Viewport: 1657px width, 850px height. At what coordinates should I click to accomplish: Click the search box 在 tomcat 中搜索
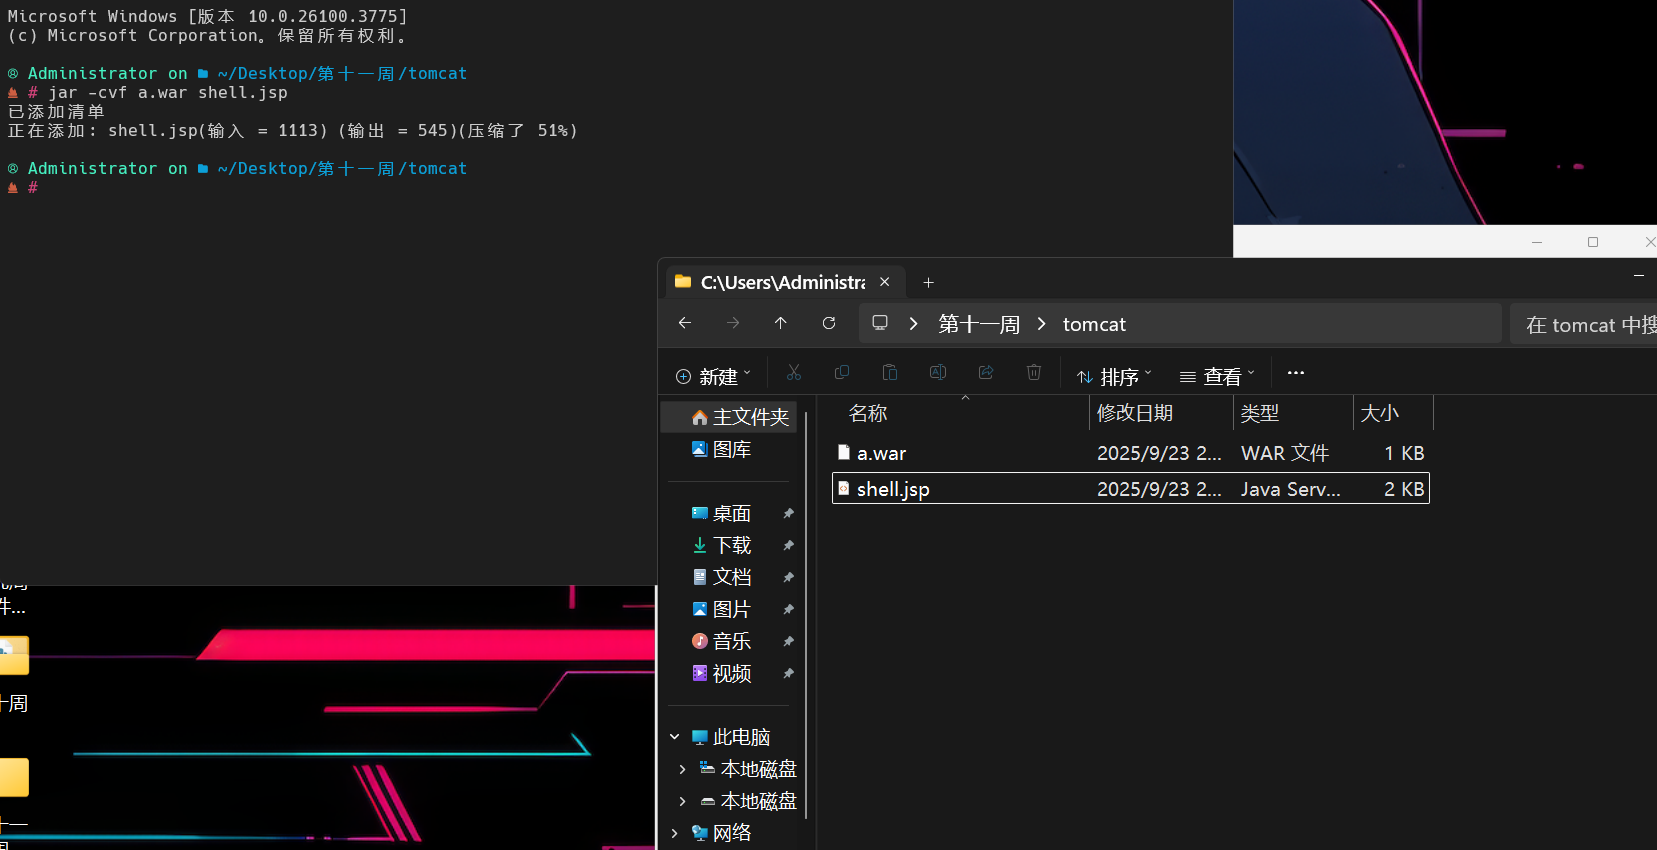1583,324
